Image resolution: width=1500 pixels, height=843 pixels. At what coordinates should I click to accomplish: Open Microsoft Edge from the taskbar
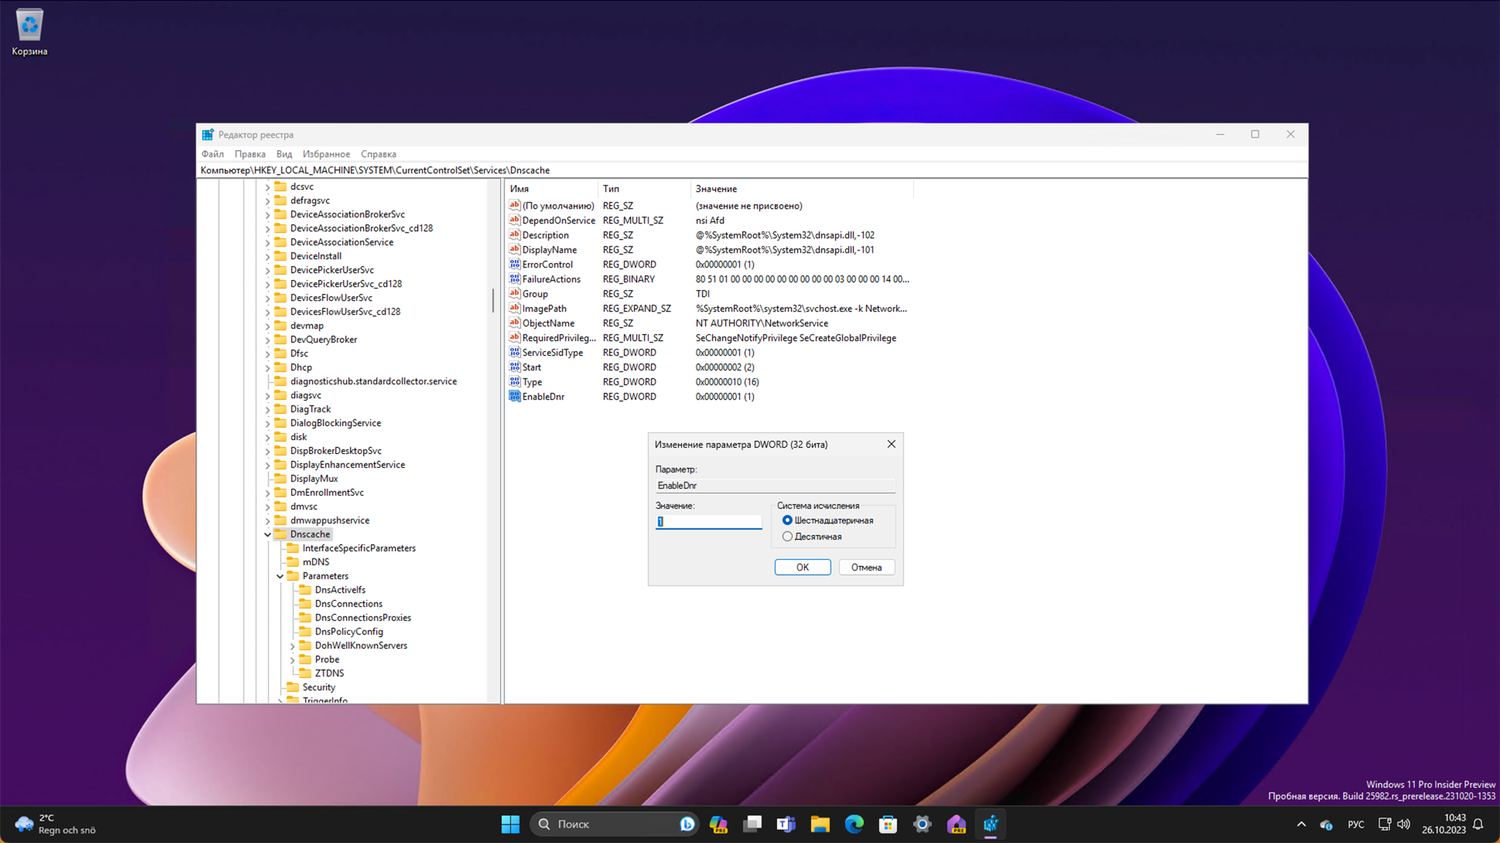854,824
